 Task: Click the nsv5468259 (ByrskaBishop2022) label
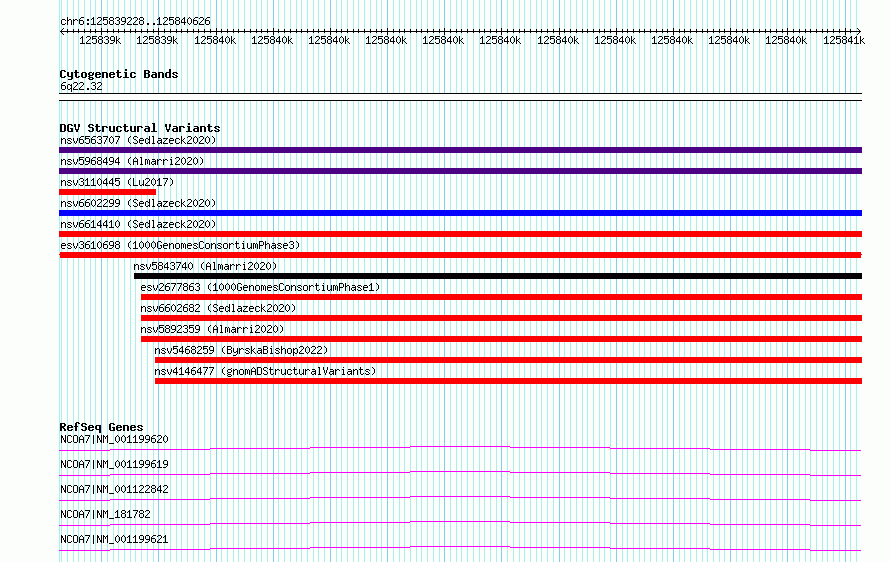(241, 350)
